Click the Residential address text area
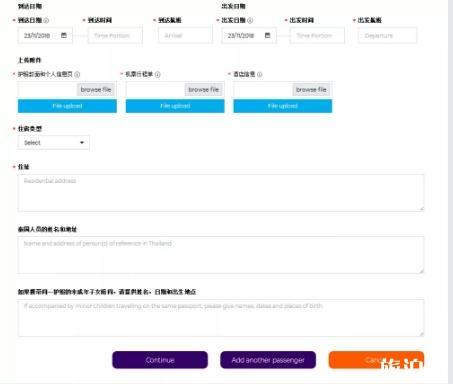Screen dimensions: 453x384 221,193
